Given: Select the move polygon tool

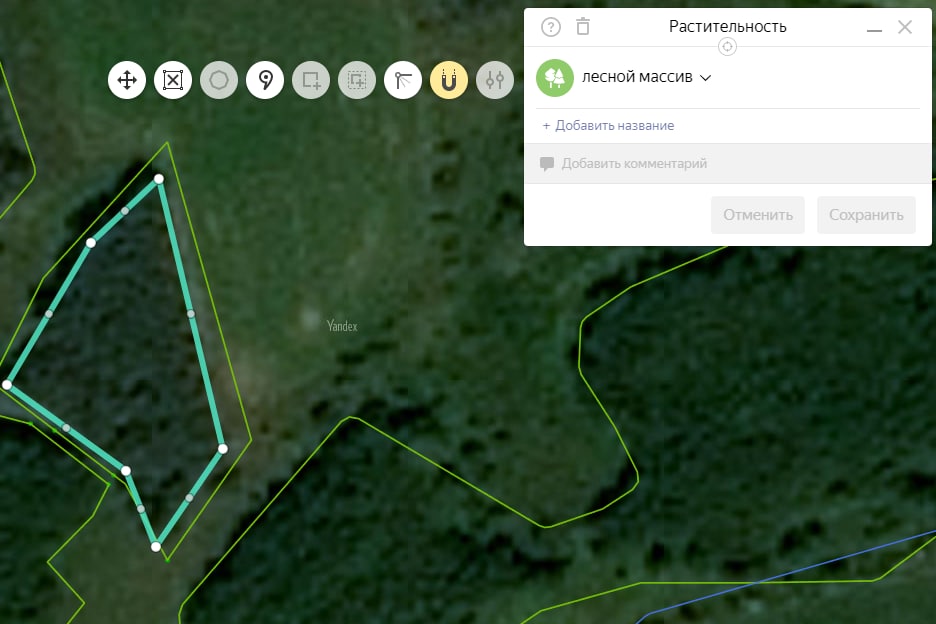Looking at the screenshot, I should pyautogui.click(x=127, y=80).
